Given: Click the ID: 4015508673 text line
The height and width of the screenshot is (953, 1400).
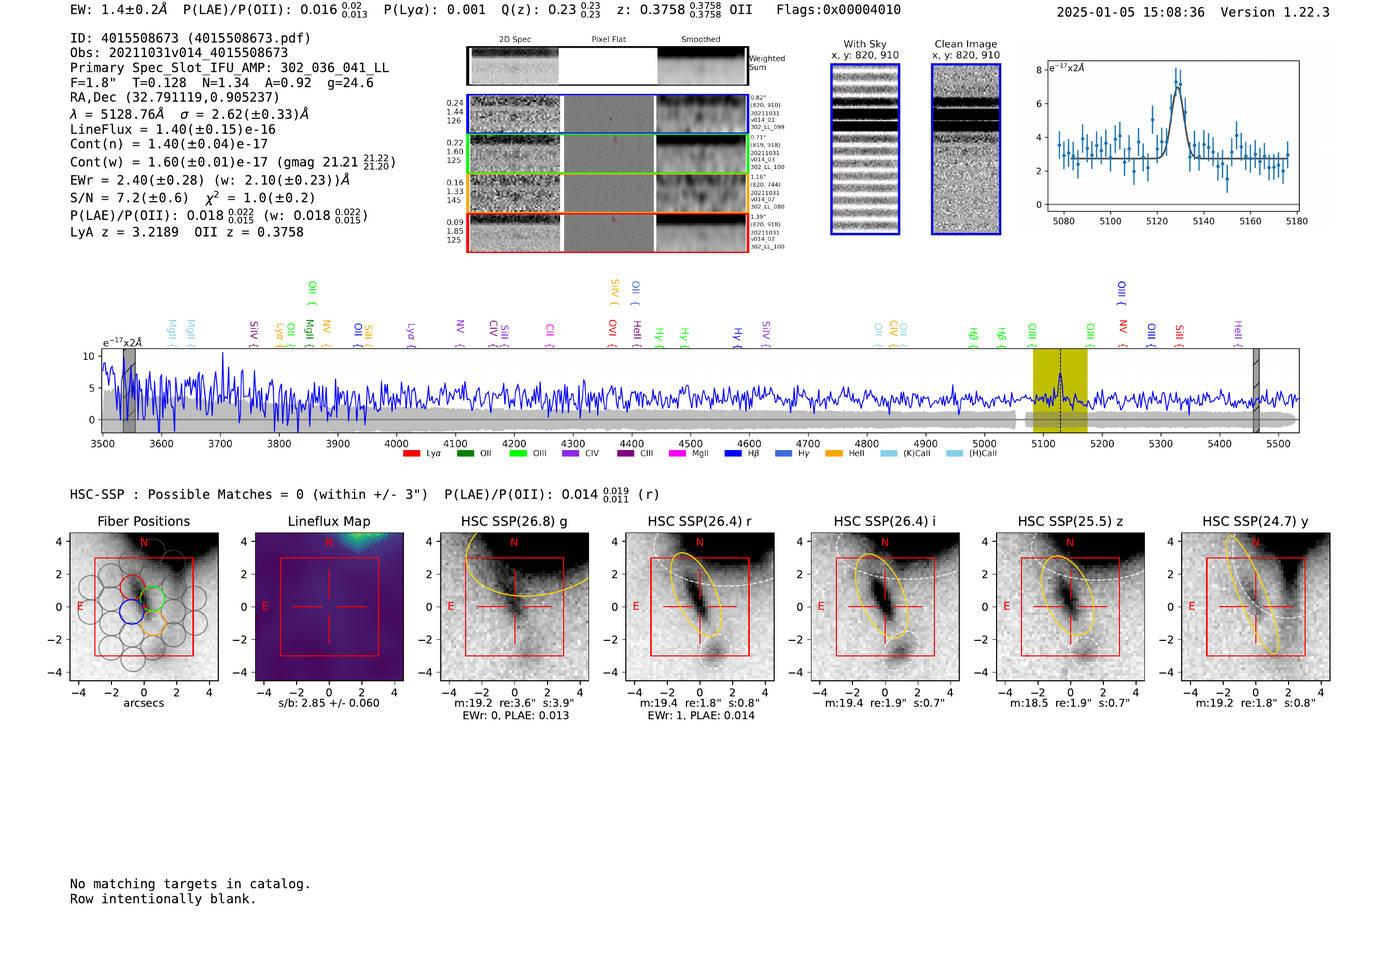Looking at the screenshot, I should click(190, 38).
